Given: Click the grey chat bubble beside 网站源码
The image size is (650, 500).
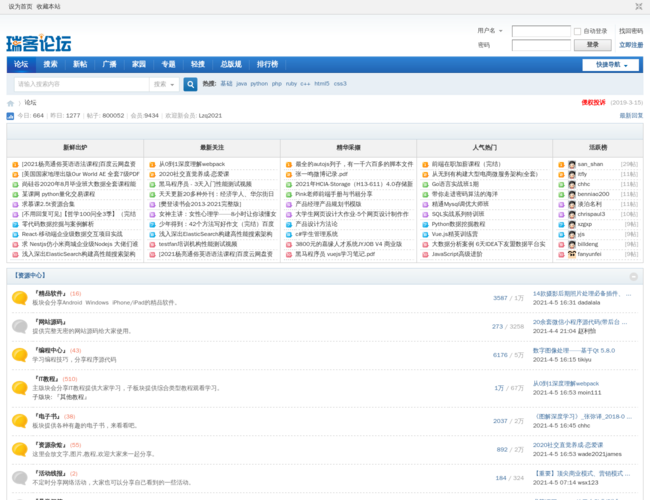Looking at the screenshot, I should 19,326.
